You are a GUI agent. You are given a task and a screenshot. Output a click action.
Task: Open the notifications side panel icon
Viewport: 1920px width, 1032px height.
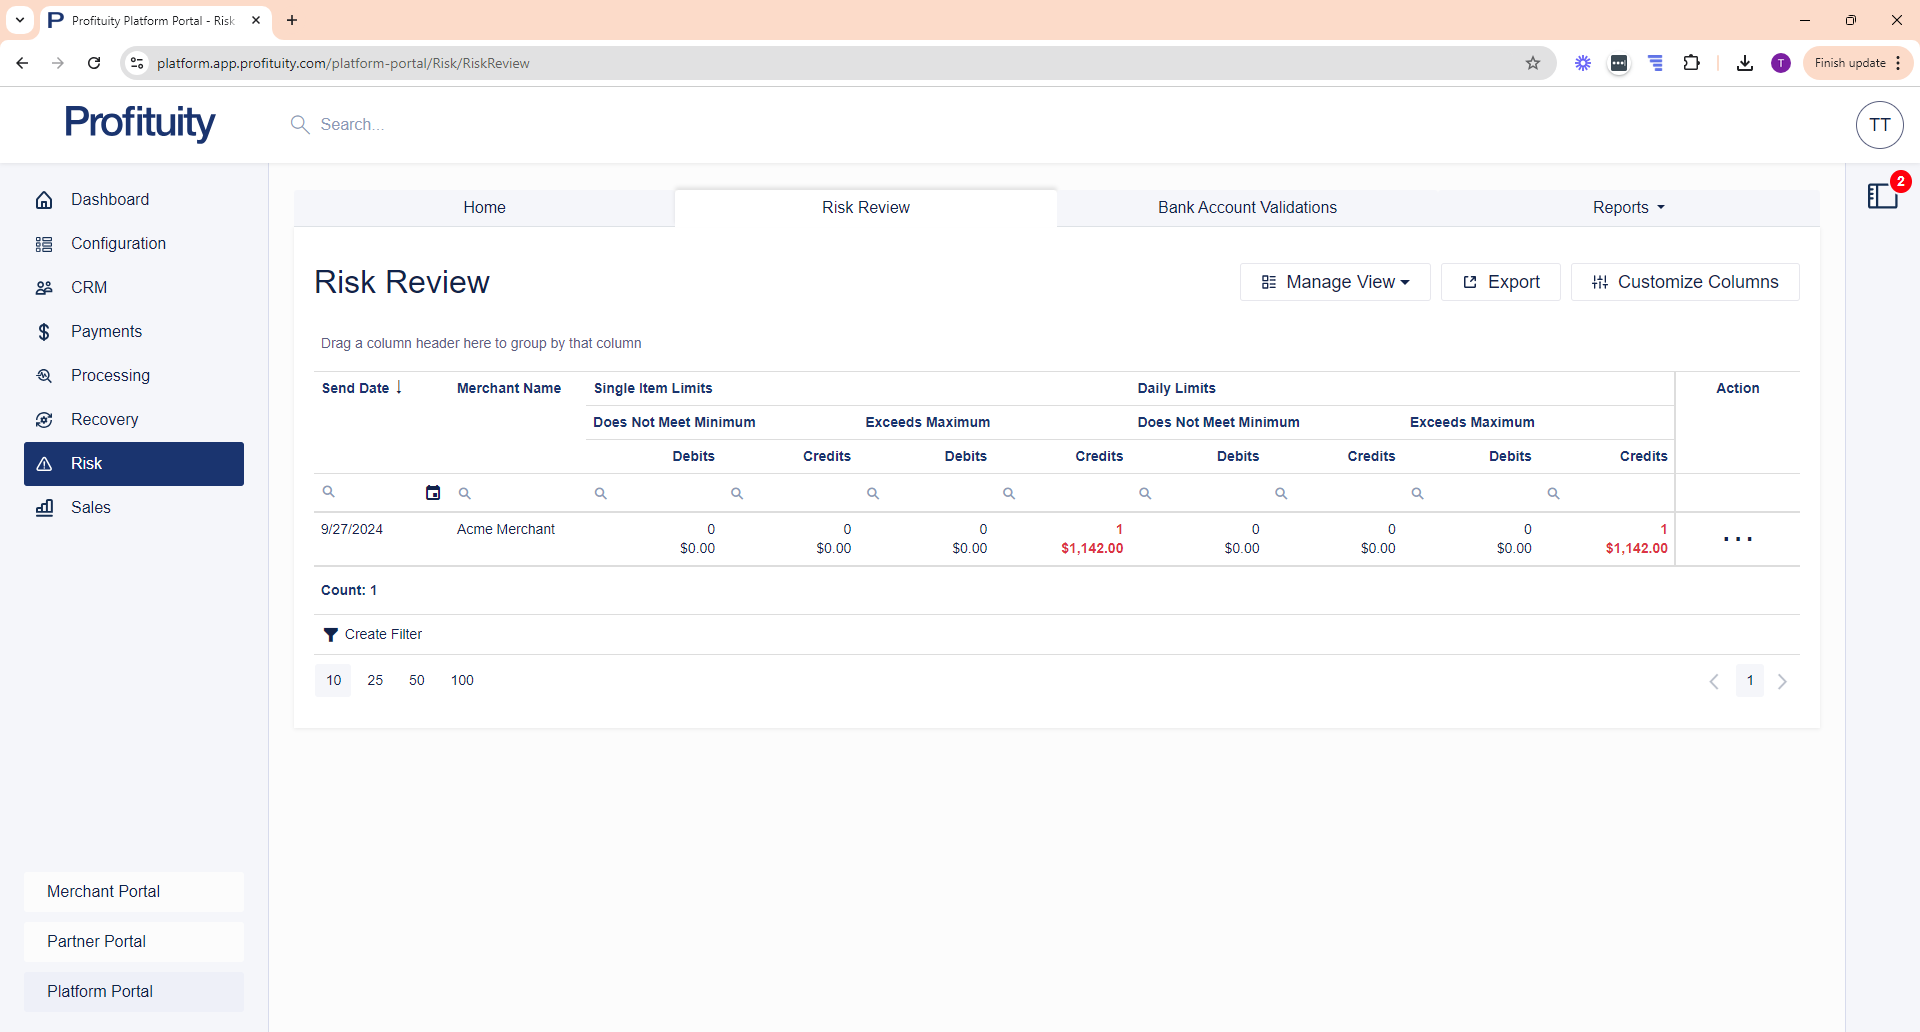(1882, 196)
